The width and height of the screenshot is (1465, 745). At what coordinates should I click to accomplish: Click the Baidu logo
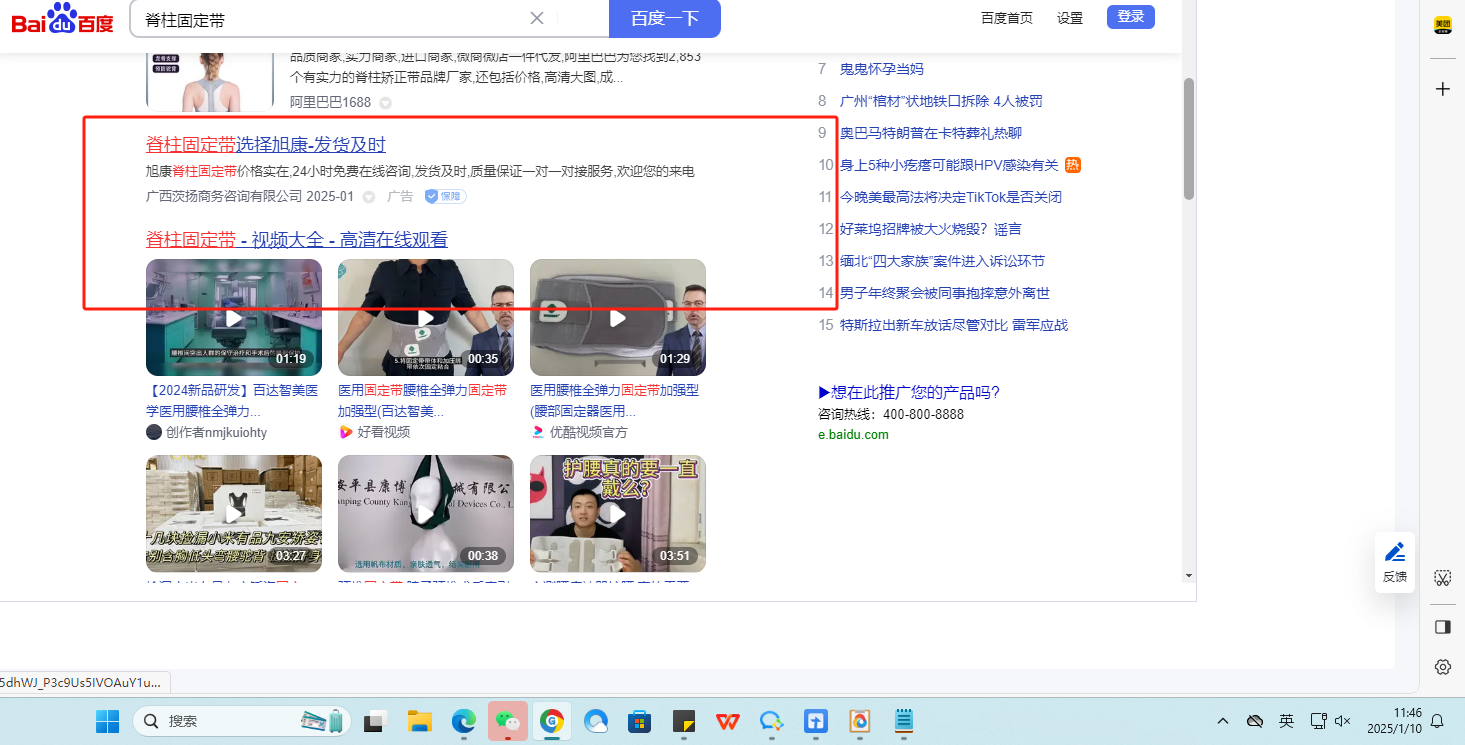(62, 18)
